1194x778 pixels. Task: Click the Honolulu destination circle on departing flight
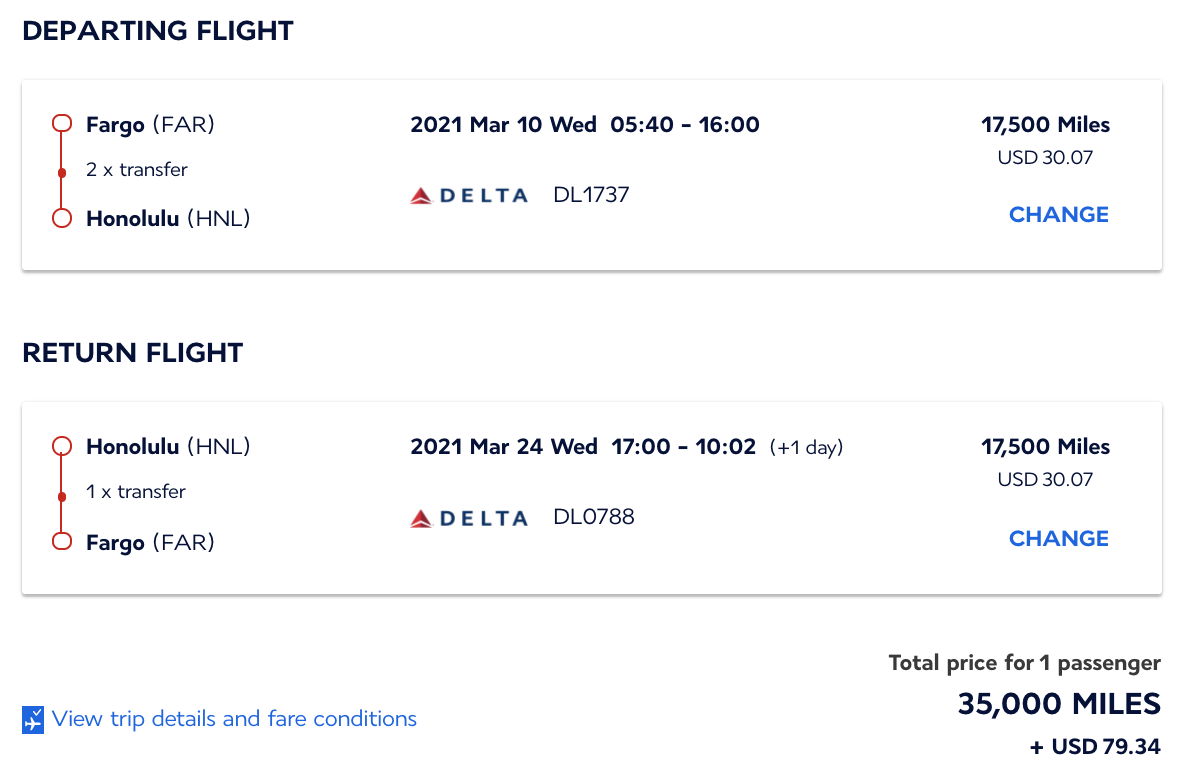(61, 218)
